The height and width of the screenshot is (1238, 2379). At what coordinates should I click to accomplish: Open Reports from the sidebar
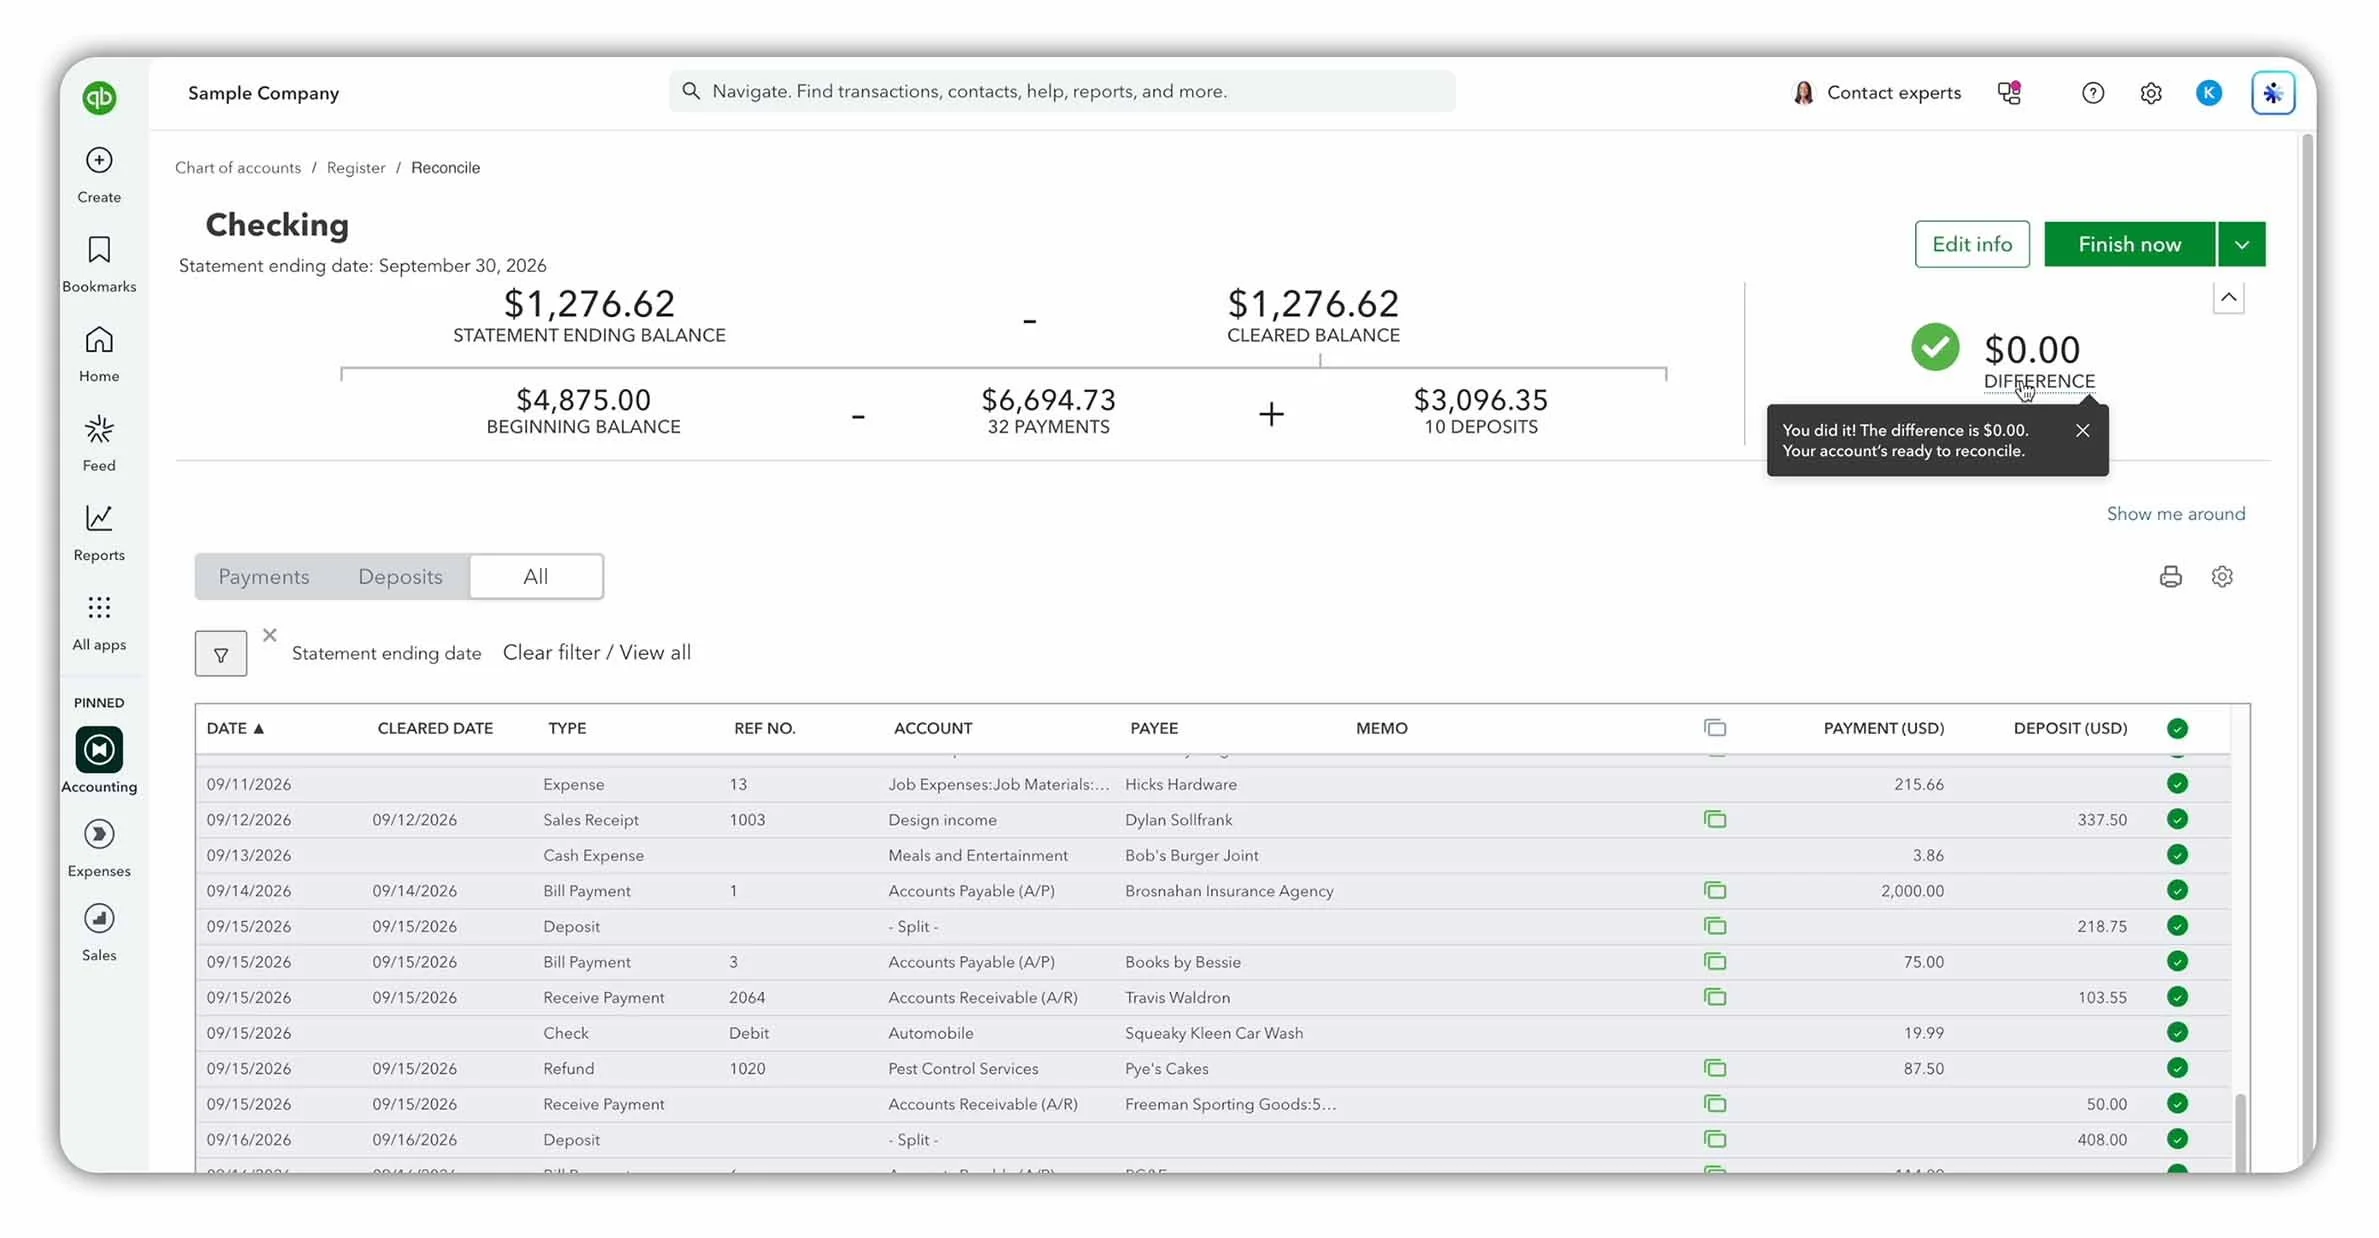coord(99,533)
